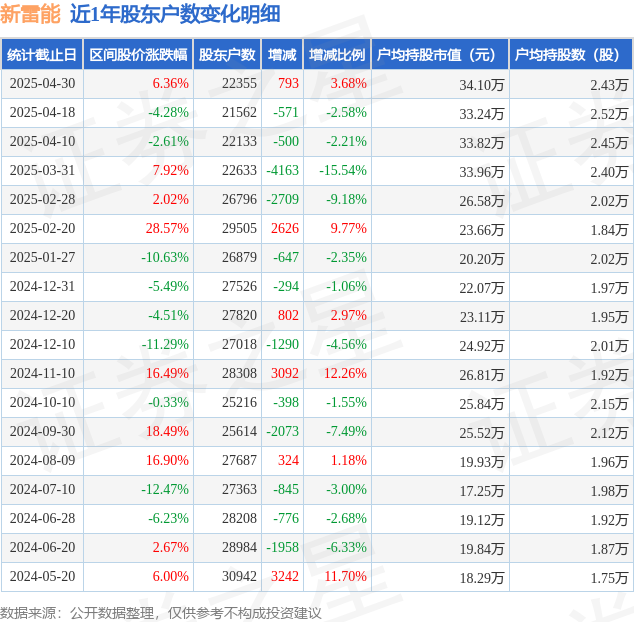
Task: Select the date cell 2024-10-10
Action: [42, 402]
